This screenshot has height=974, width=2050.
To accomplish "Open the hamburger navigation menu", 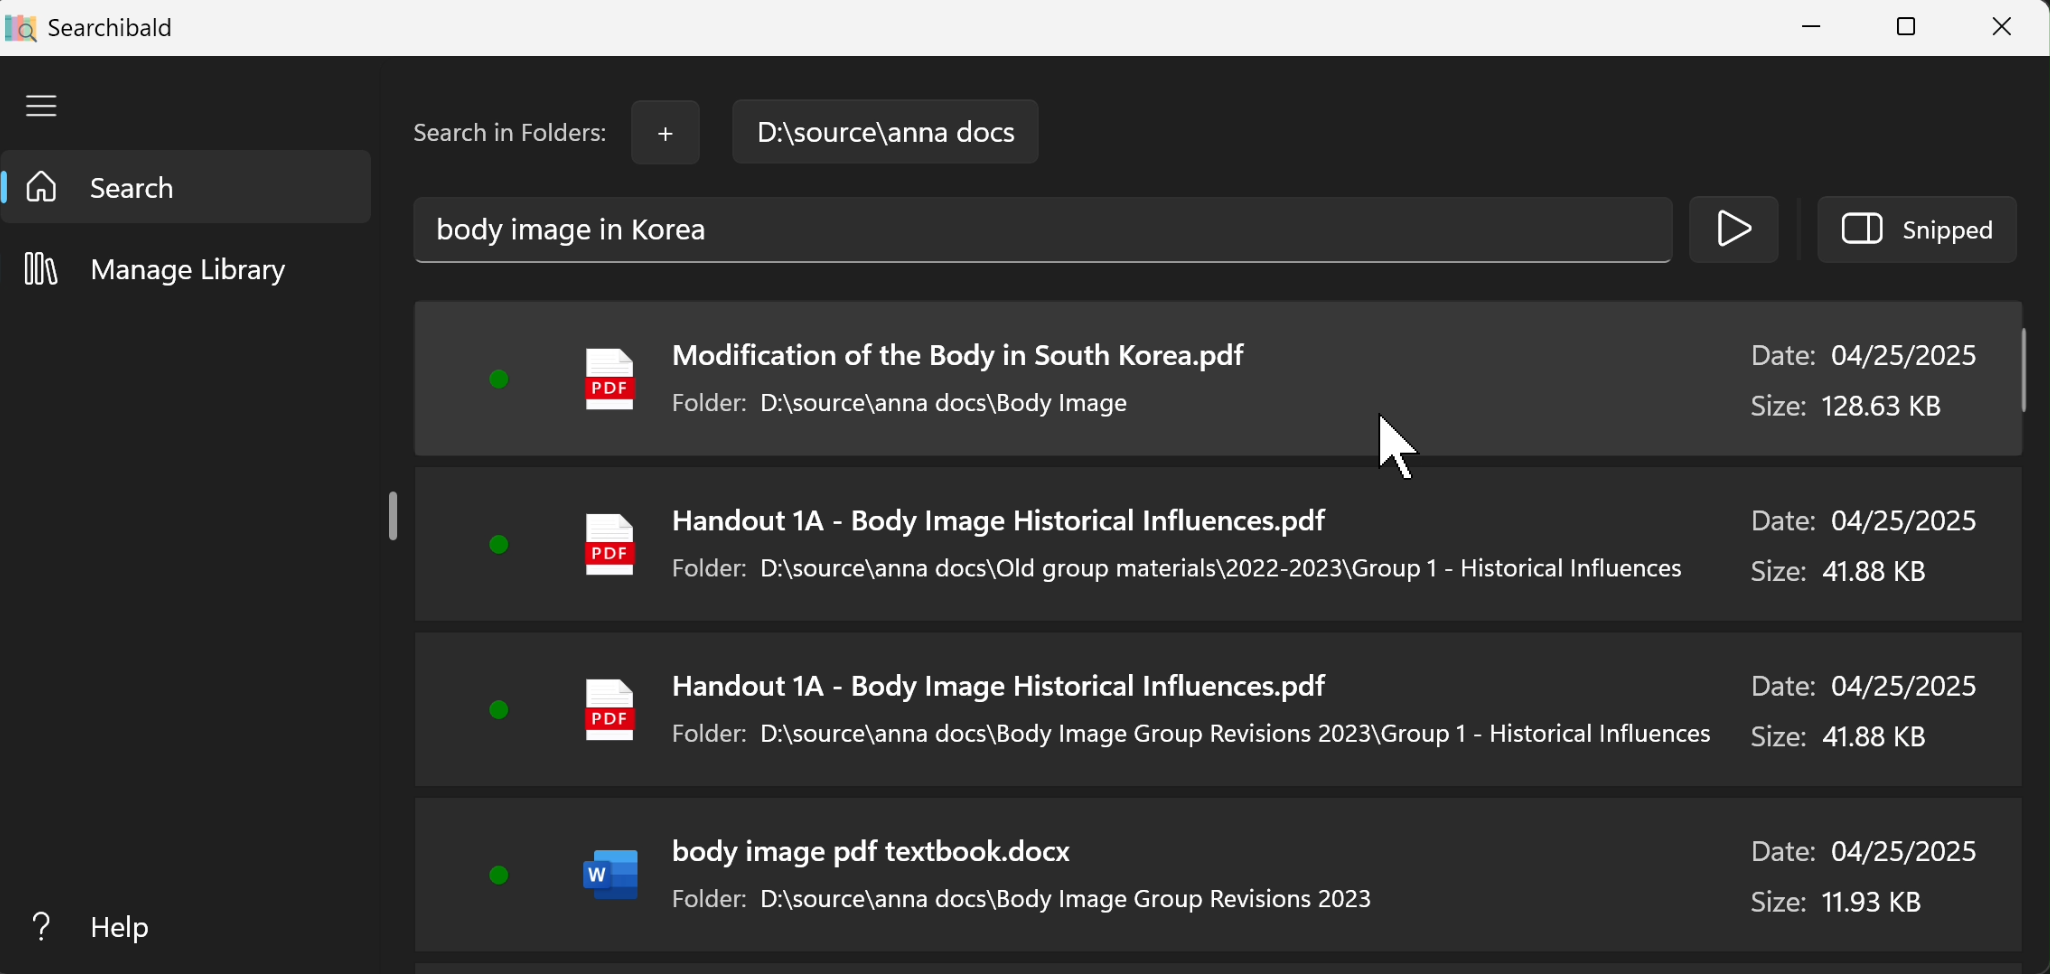I will [x=41, y=106].
